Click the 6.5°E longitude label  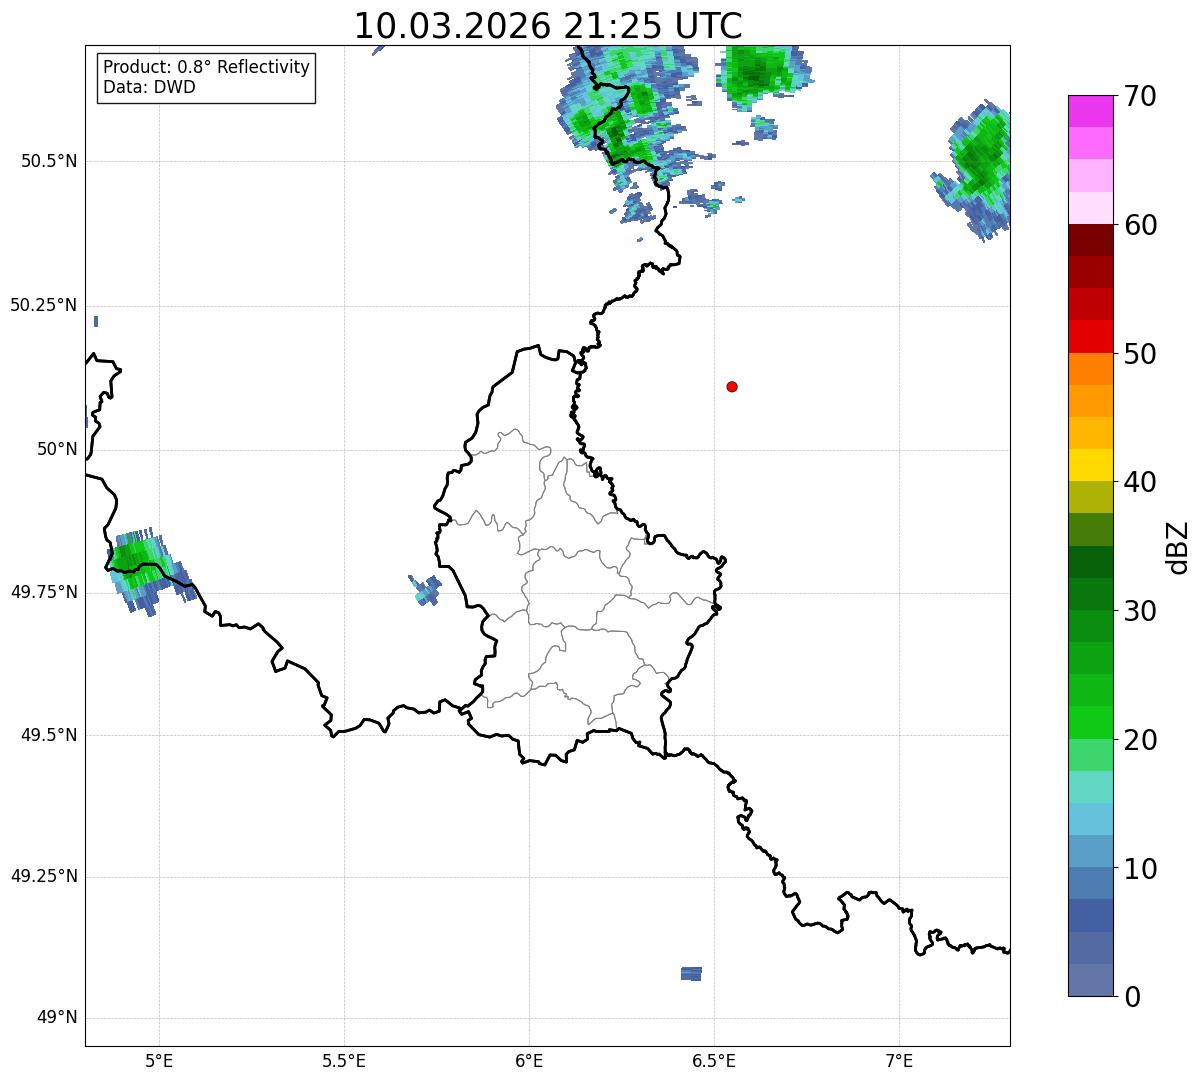tap(714, 1060)
